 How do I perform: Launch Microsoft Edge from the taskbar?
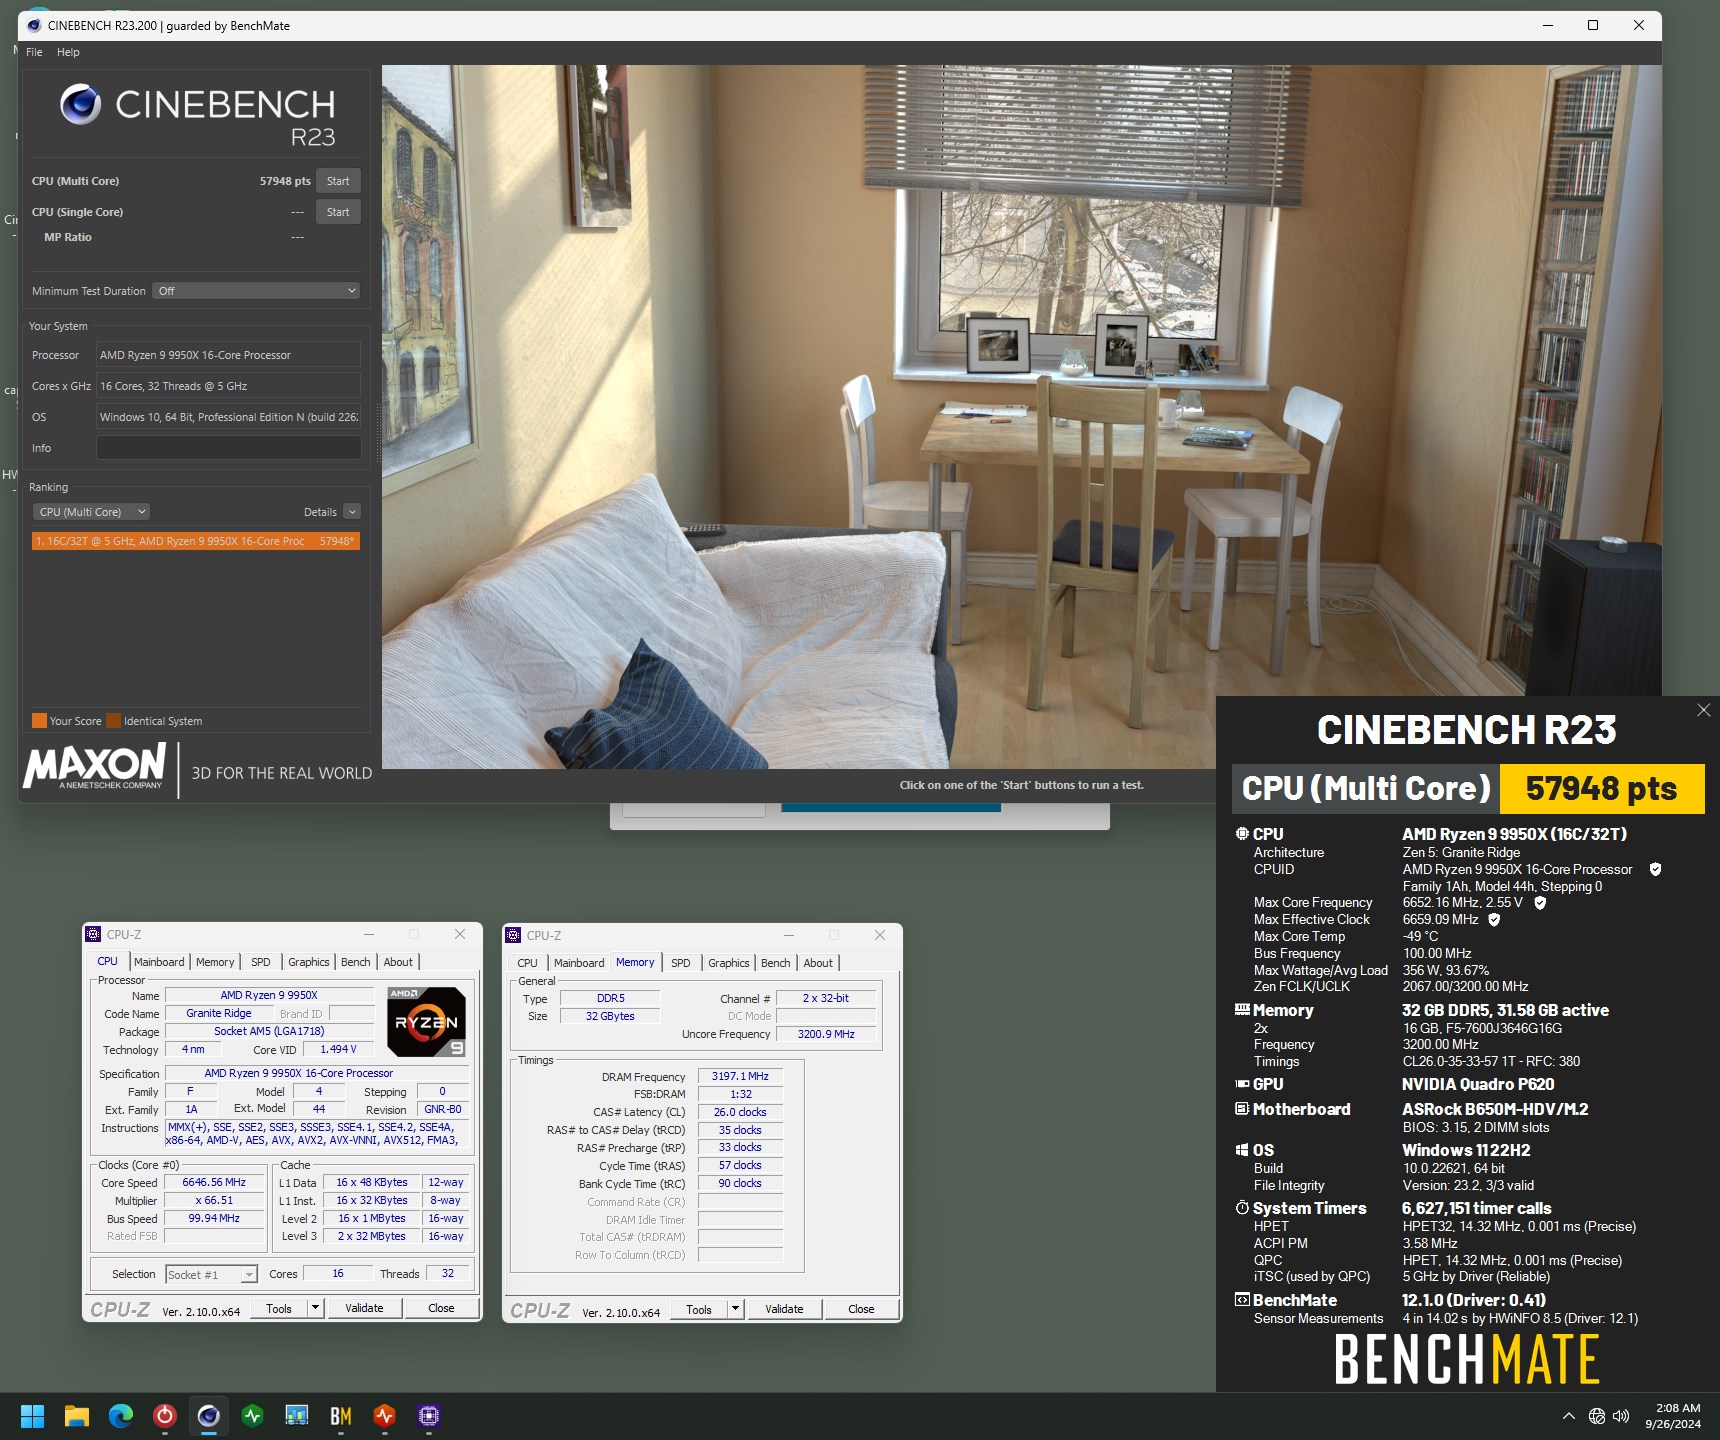click(x=121, y=1416)
